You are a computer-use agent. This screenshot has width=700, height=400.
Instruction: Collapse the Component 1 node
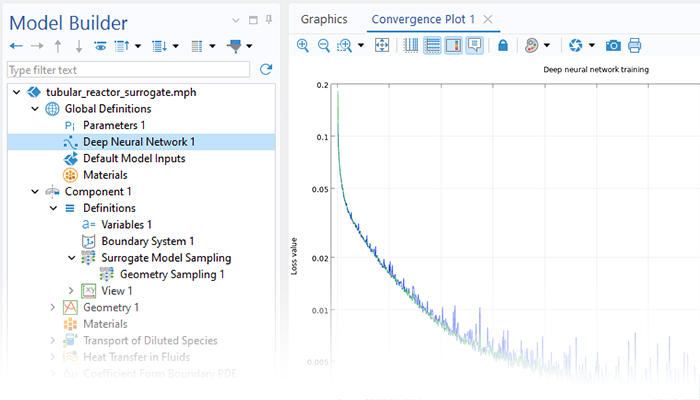click(x=35, y=192)
